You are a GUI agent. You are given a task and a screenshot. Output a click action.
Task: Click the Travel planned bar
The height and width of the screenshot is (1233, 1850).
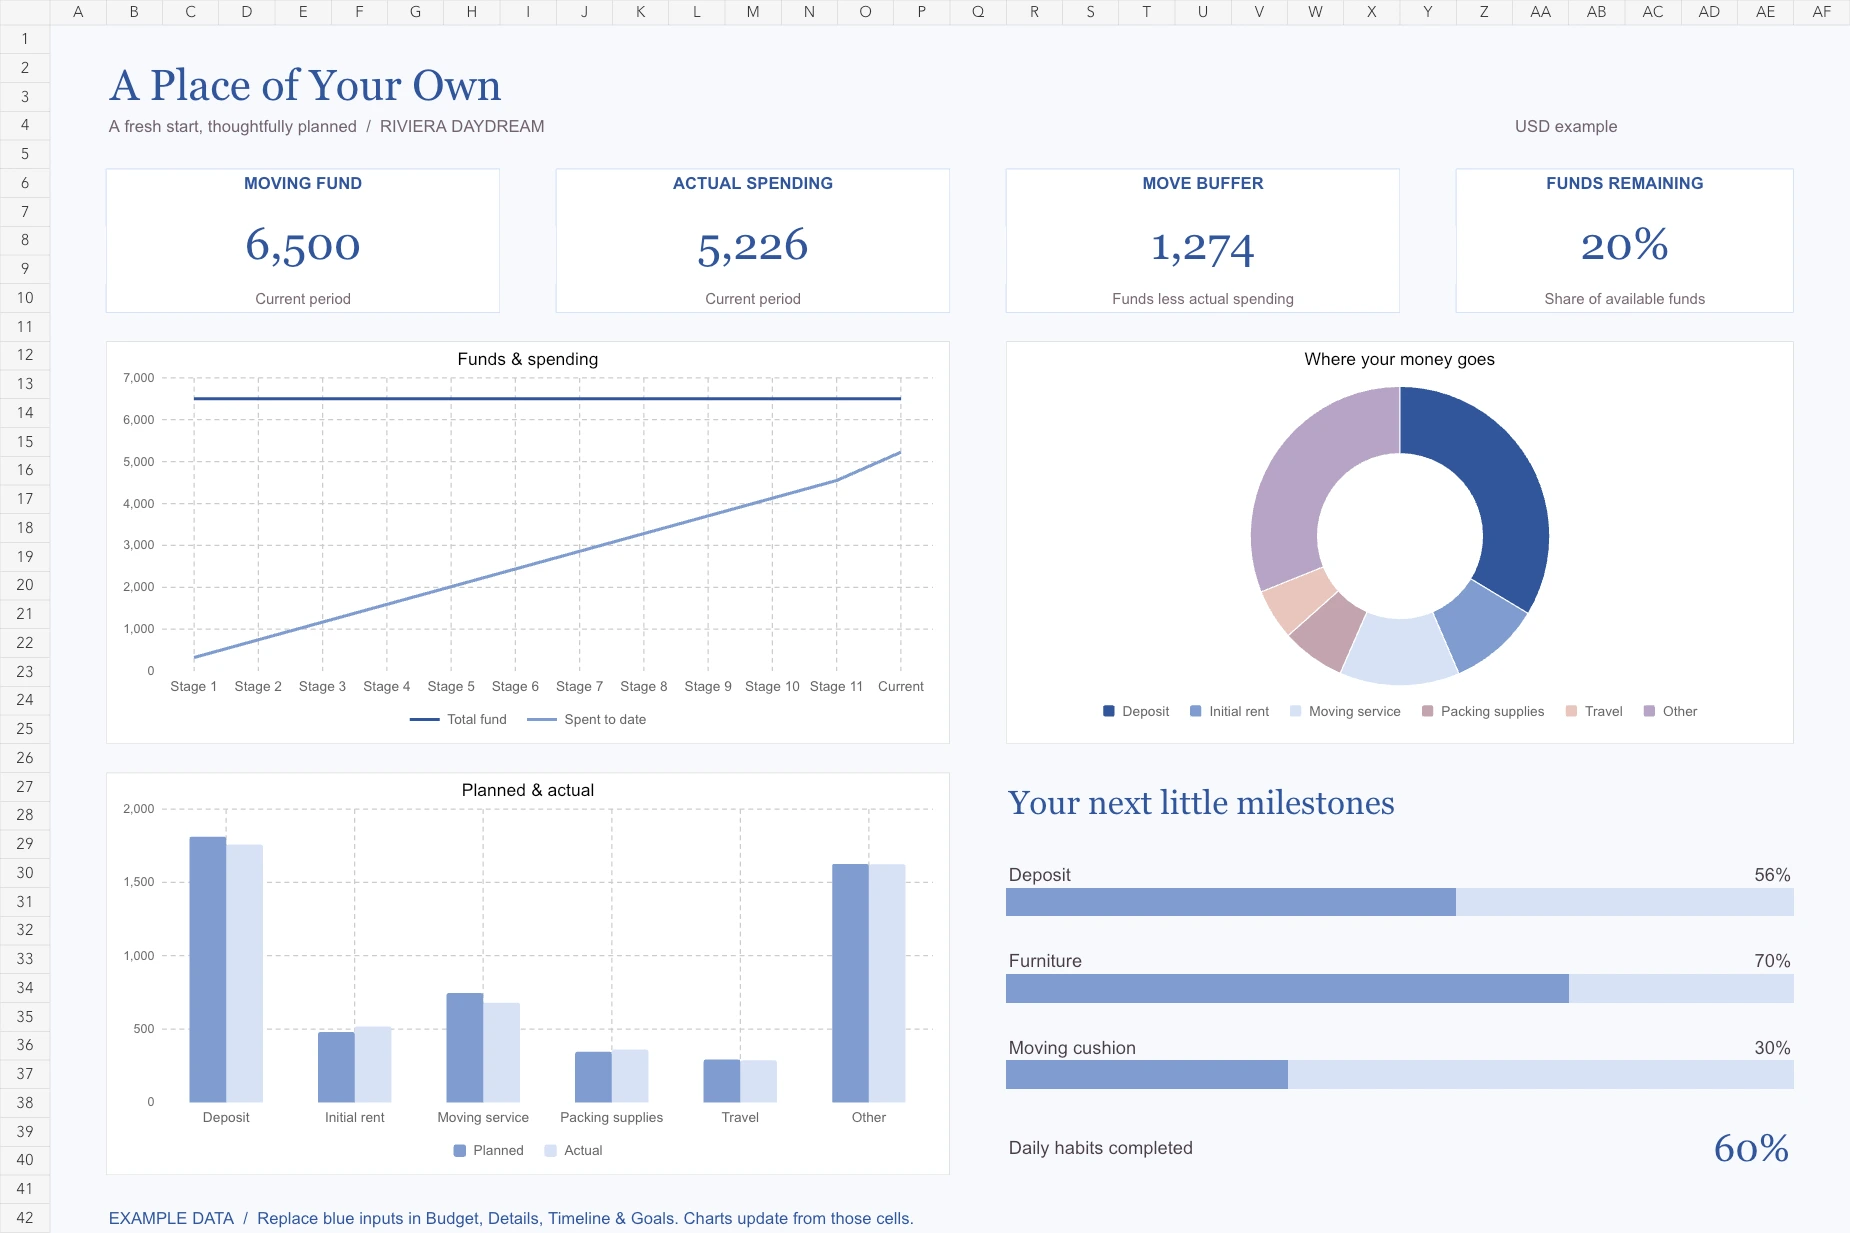(x=722, y=1081)
